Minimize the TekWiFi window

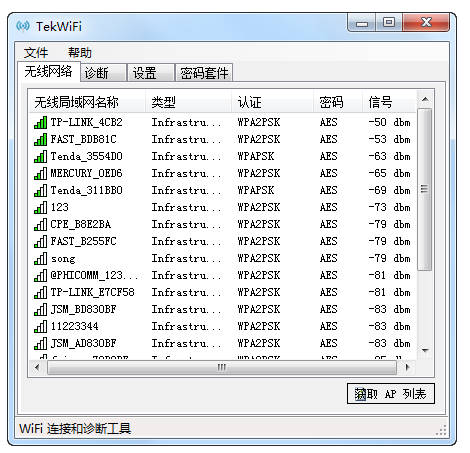(362, 23)
